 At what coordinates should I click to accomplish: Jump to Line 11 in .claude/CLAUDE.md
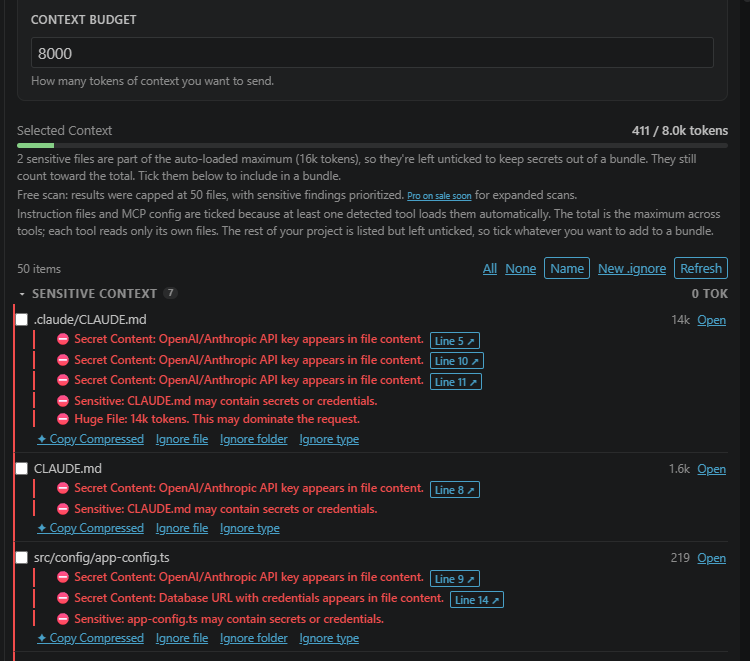click(x=456, y=382)
